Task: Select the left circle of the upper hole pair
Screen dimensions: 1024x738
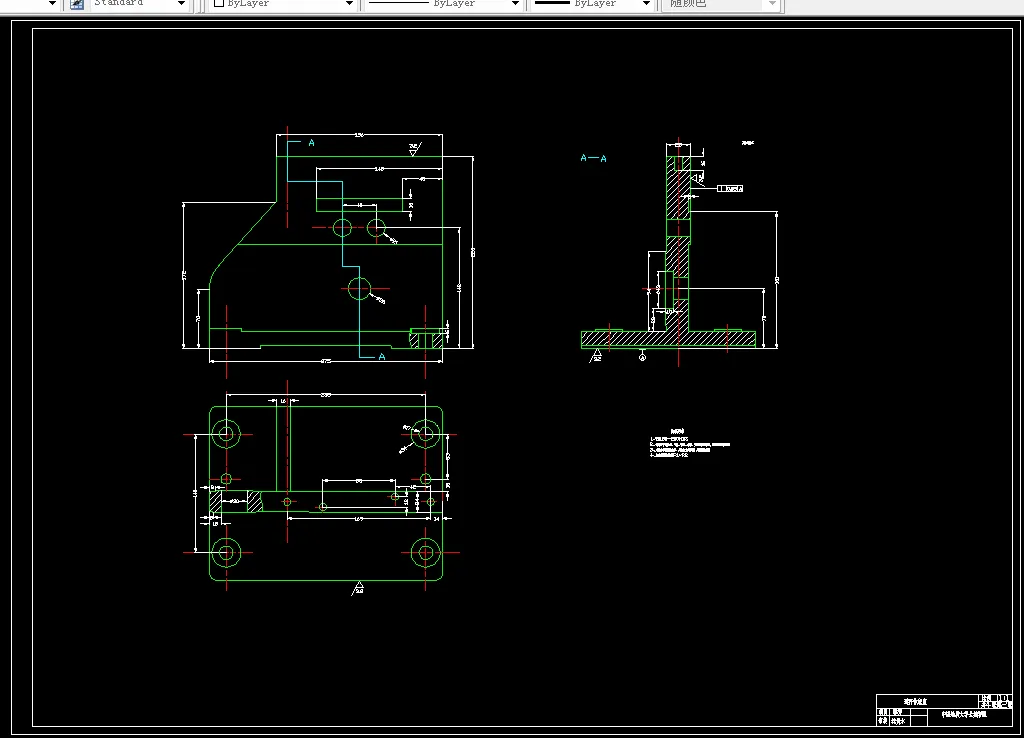Action: click(342, 228)
